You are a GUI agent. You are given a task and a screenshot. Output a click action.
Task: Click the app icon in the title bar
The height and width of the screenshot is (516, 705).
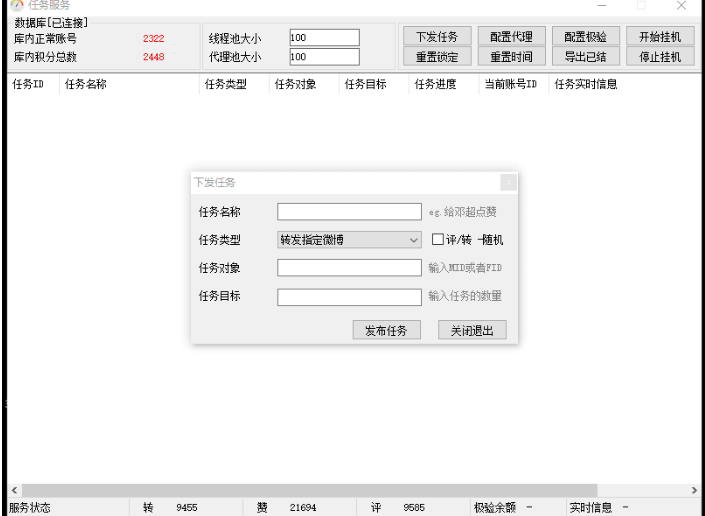(x=17, y=5)
